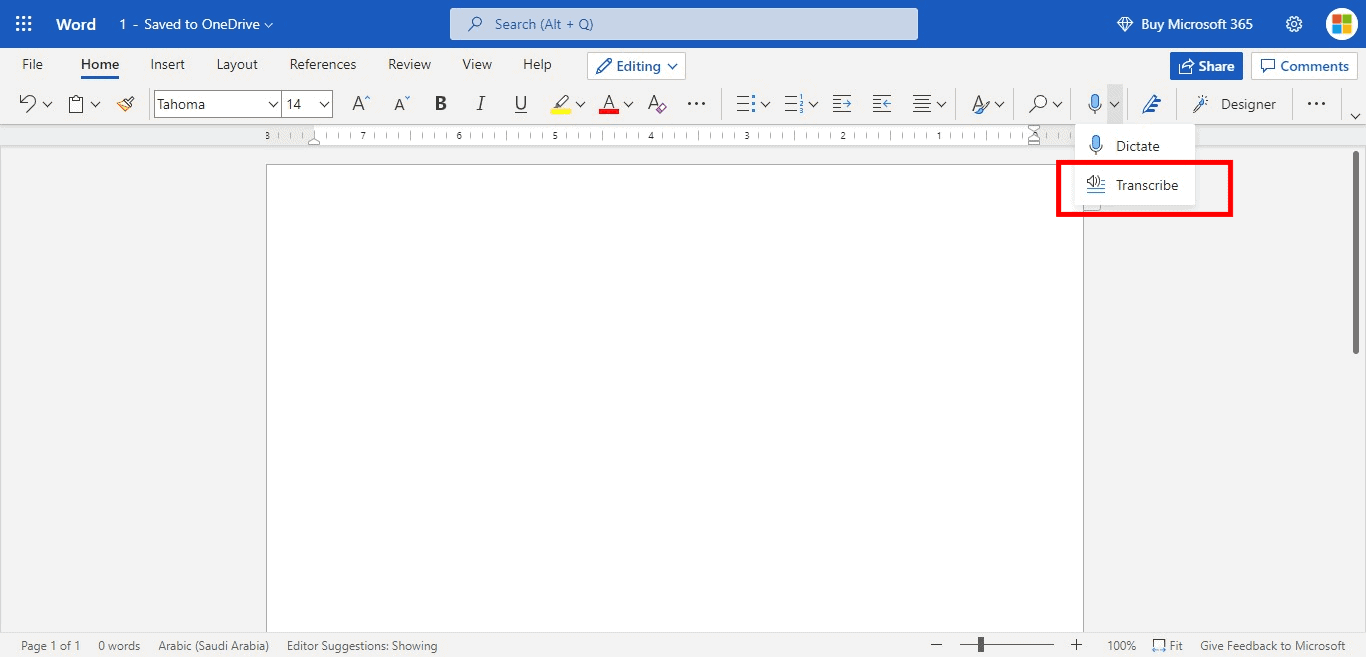Screen dimensions: 1366x657
Task: Click the Share button
Action: click(x=1206, y=66)
